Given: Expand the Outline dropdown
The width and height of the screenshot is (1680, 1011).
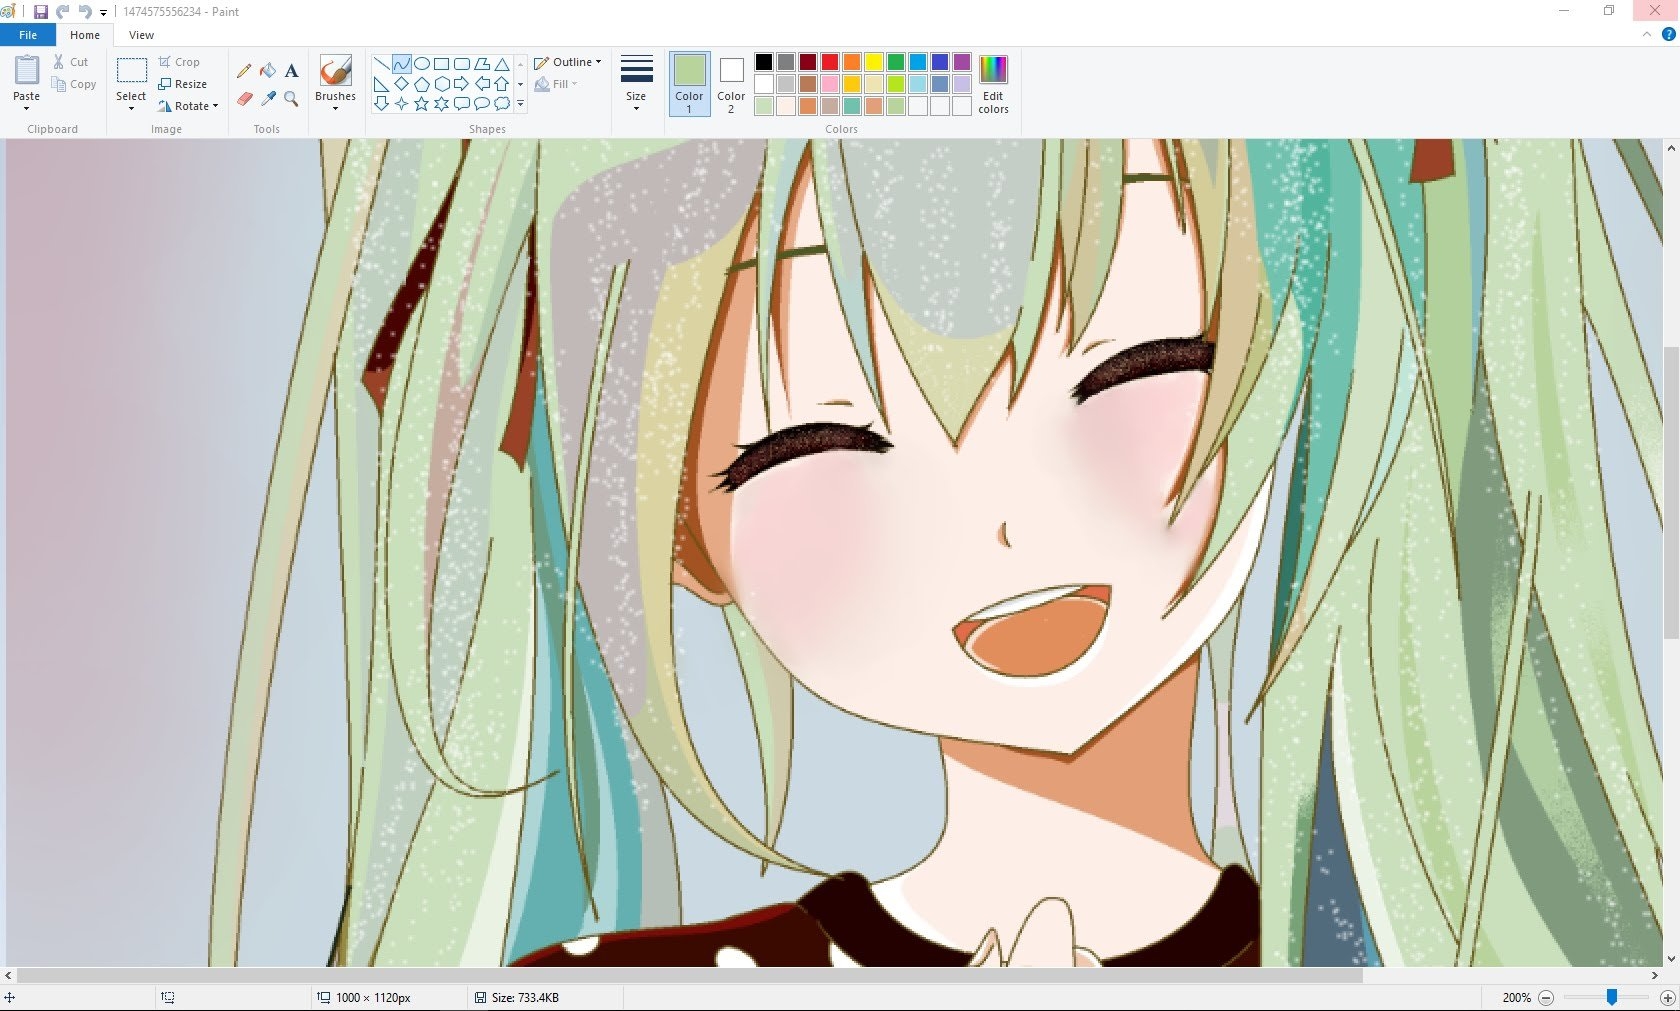Looking at the screenshot, I should (567, 62).
